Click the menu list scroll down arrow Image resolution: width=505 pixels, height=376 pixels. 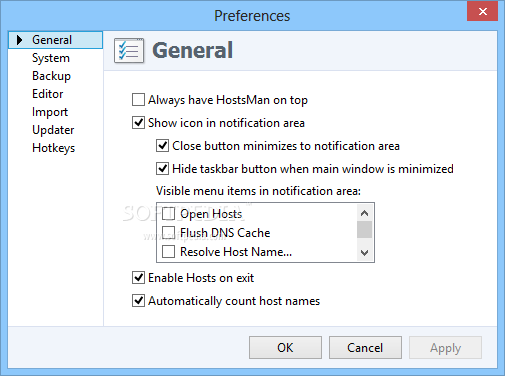tap(365, 252)
